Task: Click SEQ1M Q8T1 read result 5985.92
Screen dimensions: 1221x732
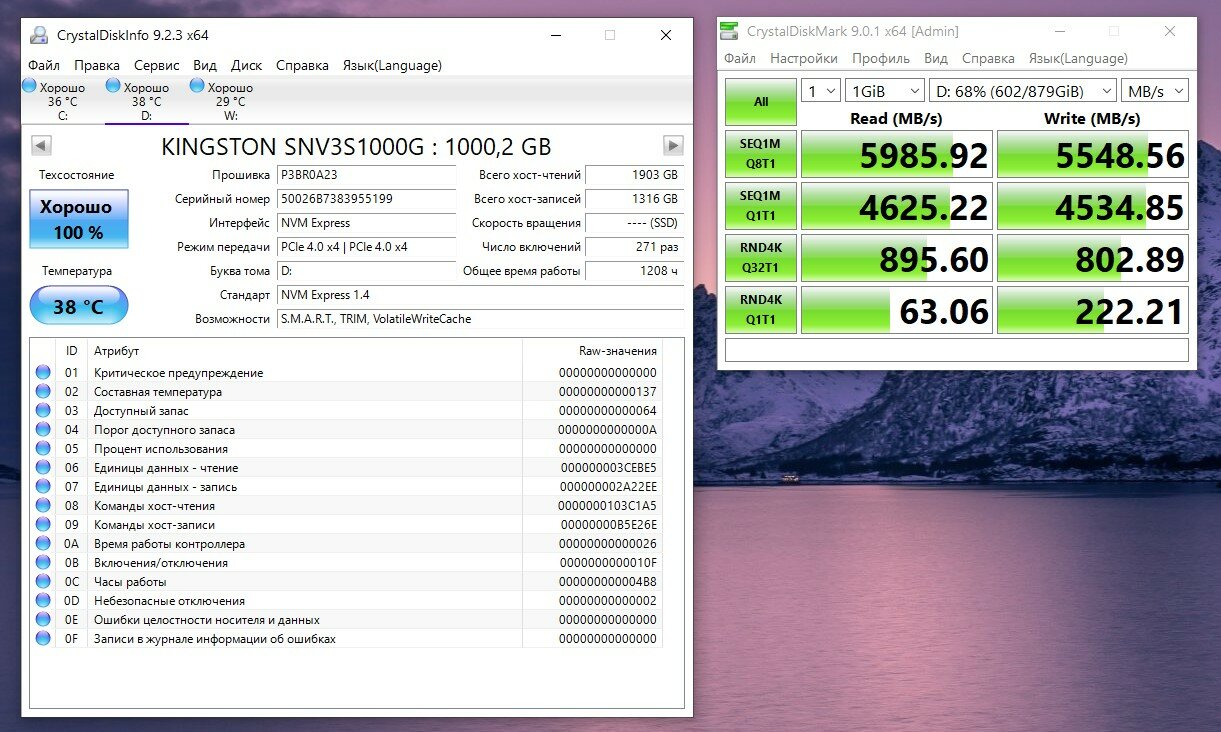Action: point(897,154)
